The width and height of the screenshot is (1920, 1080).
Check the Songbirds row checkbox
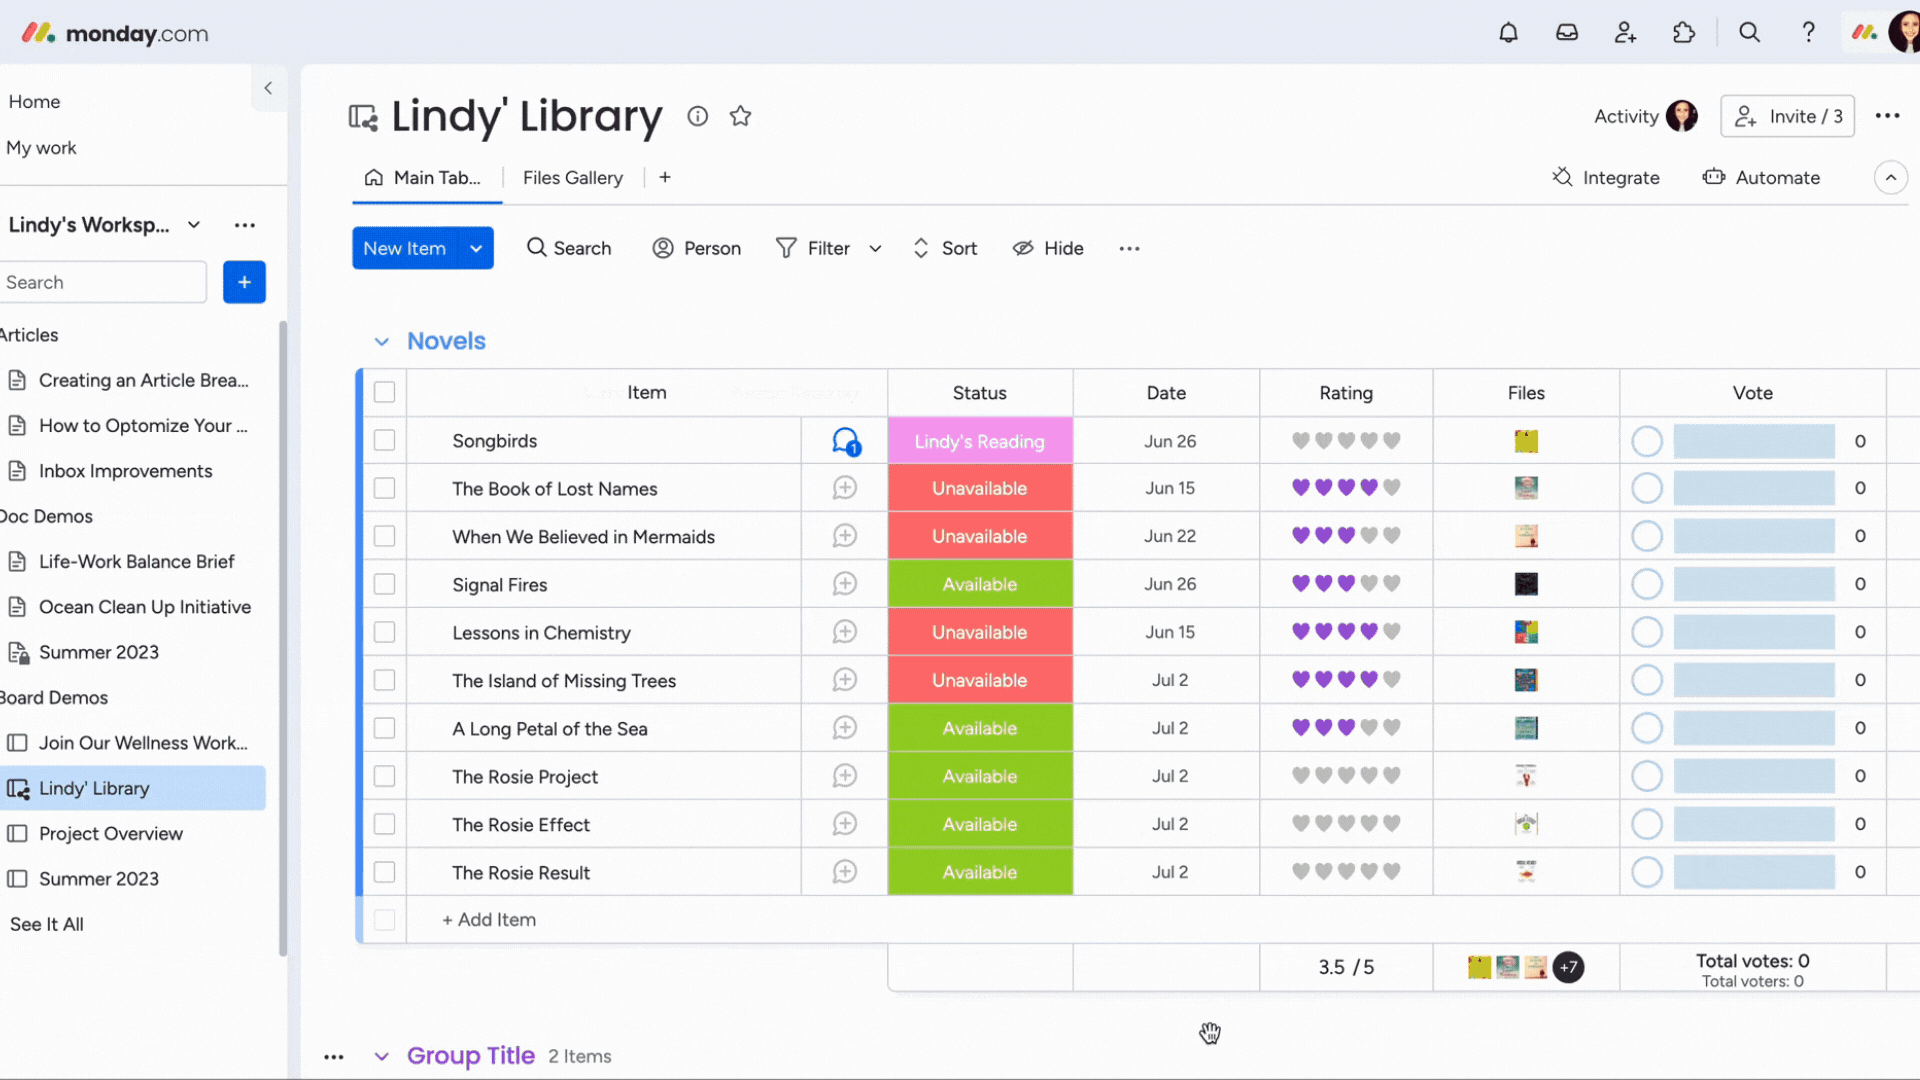[384, 440]
